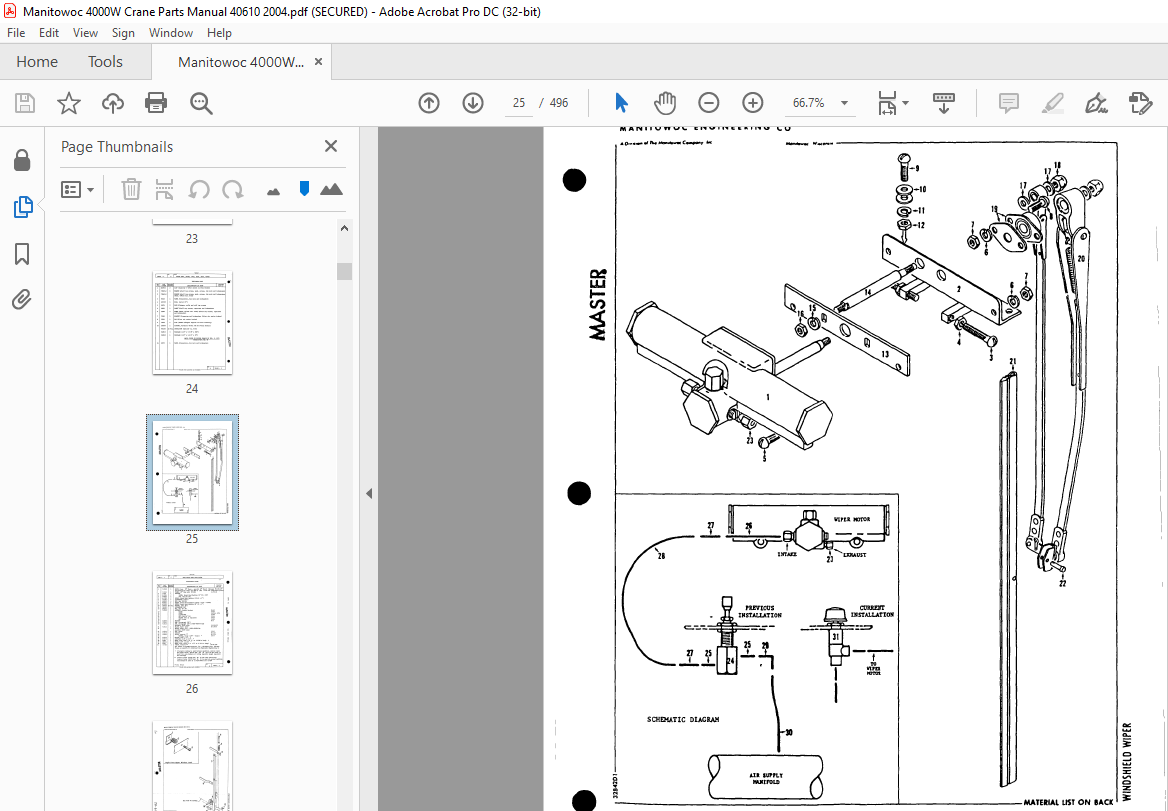
Task: Switch to the Tools tab
Action: (x=105, y=62)
